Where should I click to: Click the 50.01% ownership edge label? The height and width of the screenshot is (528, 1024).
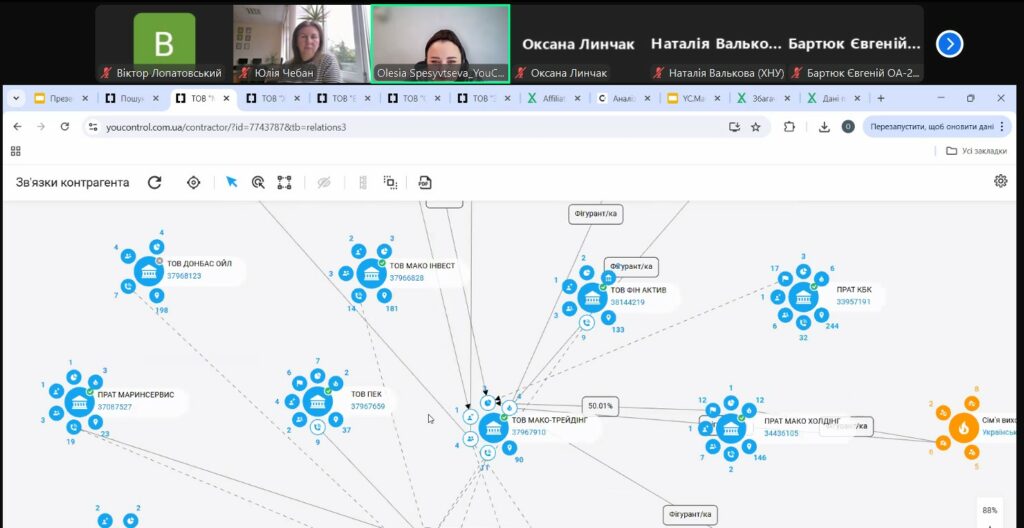coord(600,406)
